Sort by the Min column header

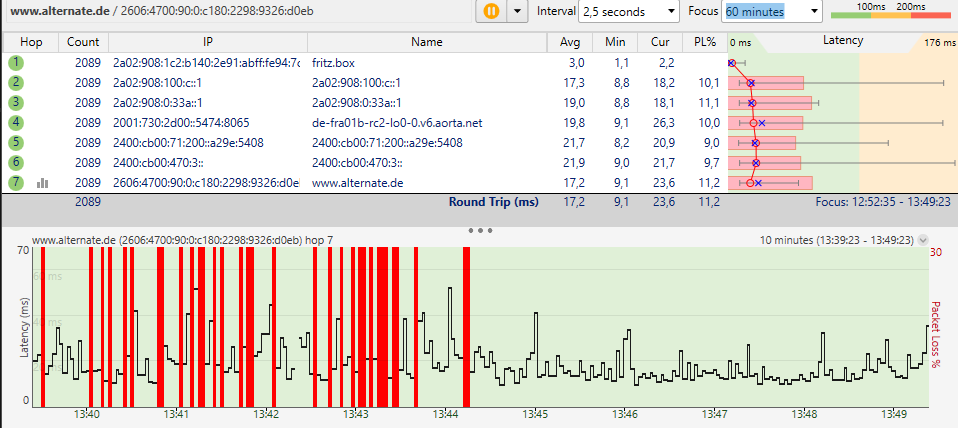click(x=615, y=42)
